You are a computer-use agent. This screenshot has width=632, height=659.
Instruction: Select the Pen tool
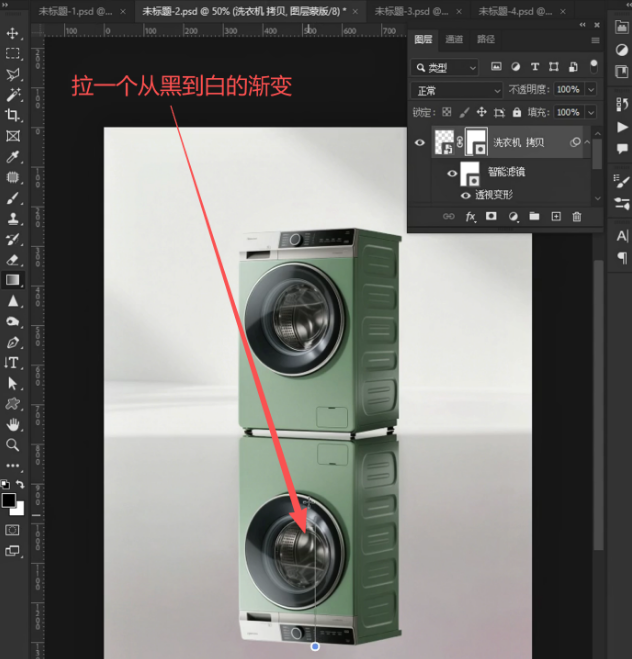point(12,342)
